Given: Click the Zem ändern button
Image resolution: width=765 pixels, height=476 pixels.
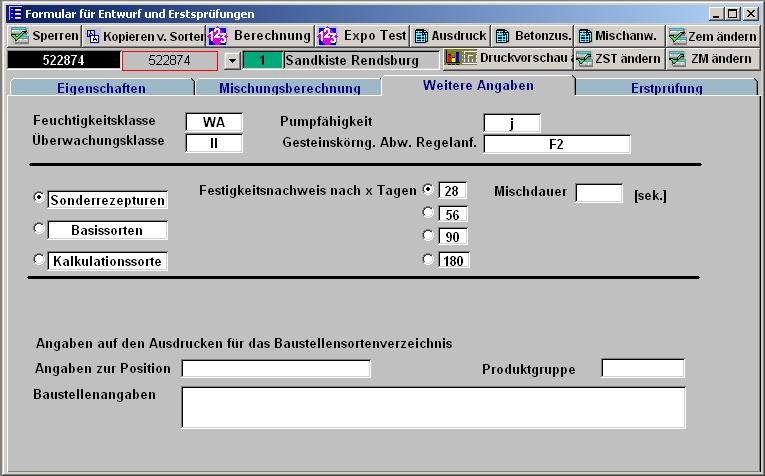Looking at the screenshot, I should pos(713,36).
